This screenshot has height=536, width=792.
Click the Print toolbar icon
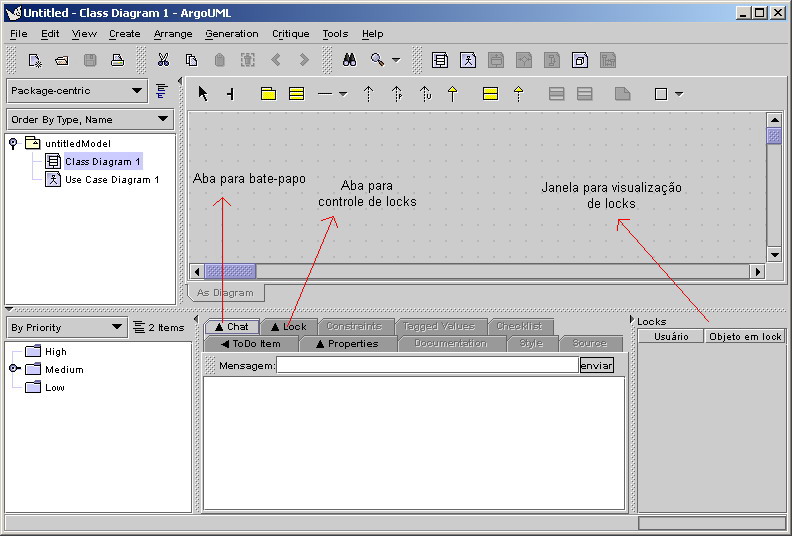(117, 60)
